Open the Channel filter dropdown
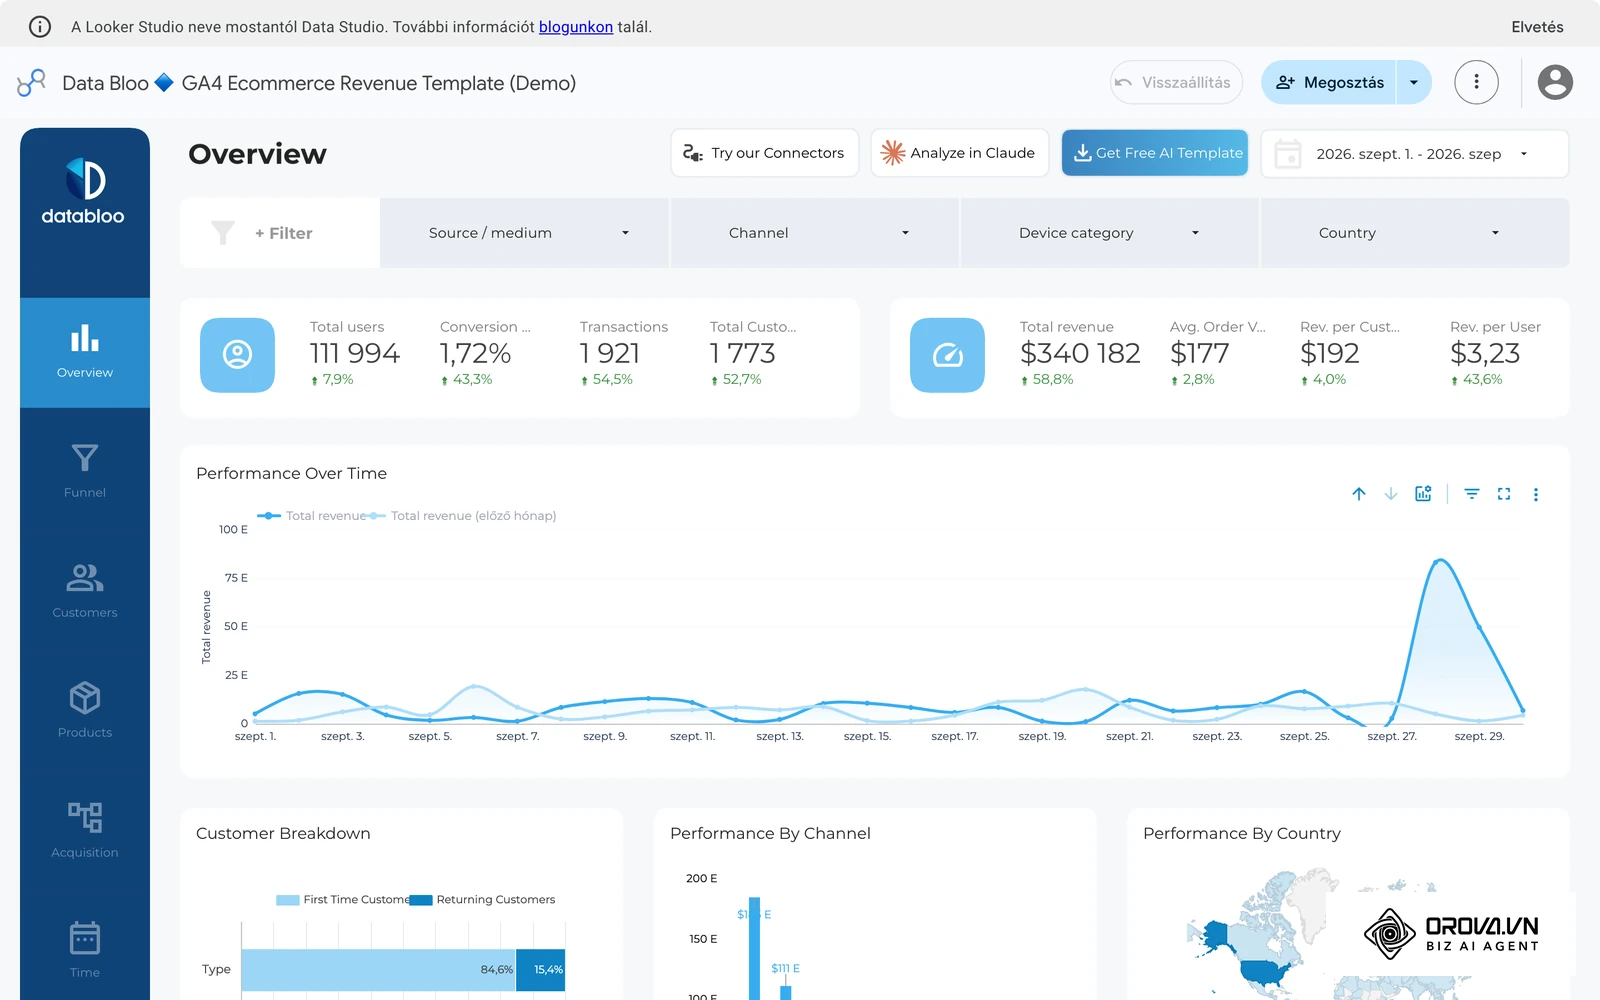1600x1000 pixels. (814, 233)
